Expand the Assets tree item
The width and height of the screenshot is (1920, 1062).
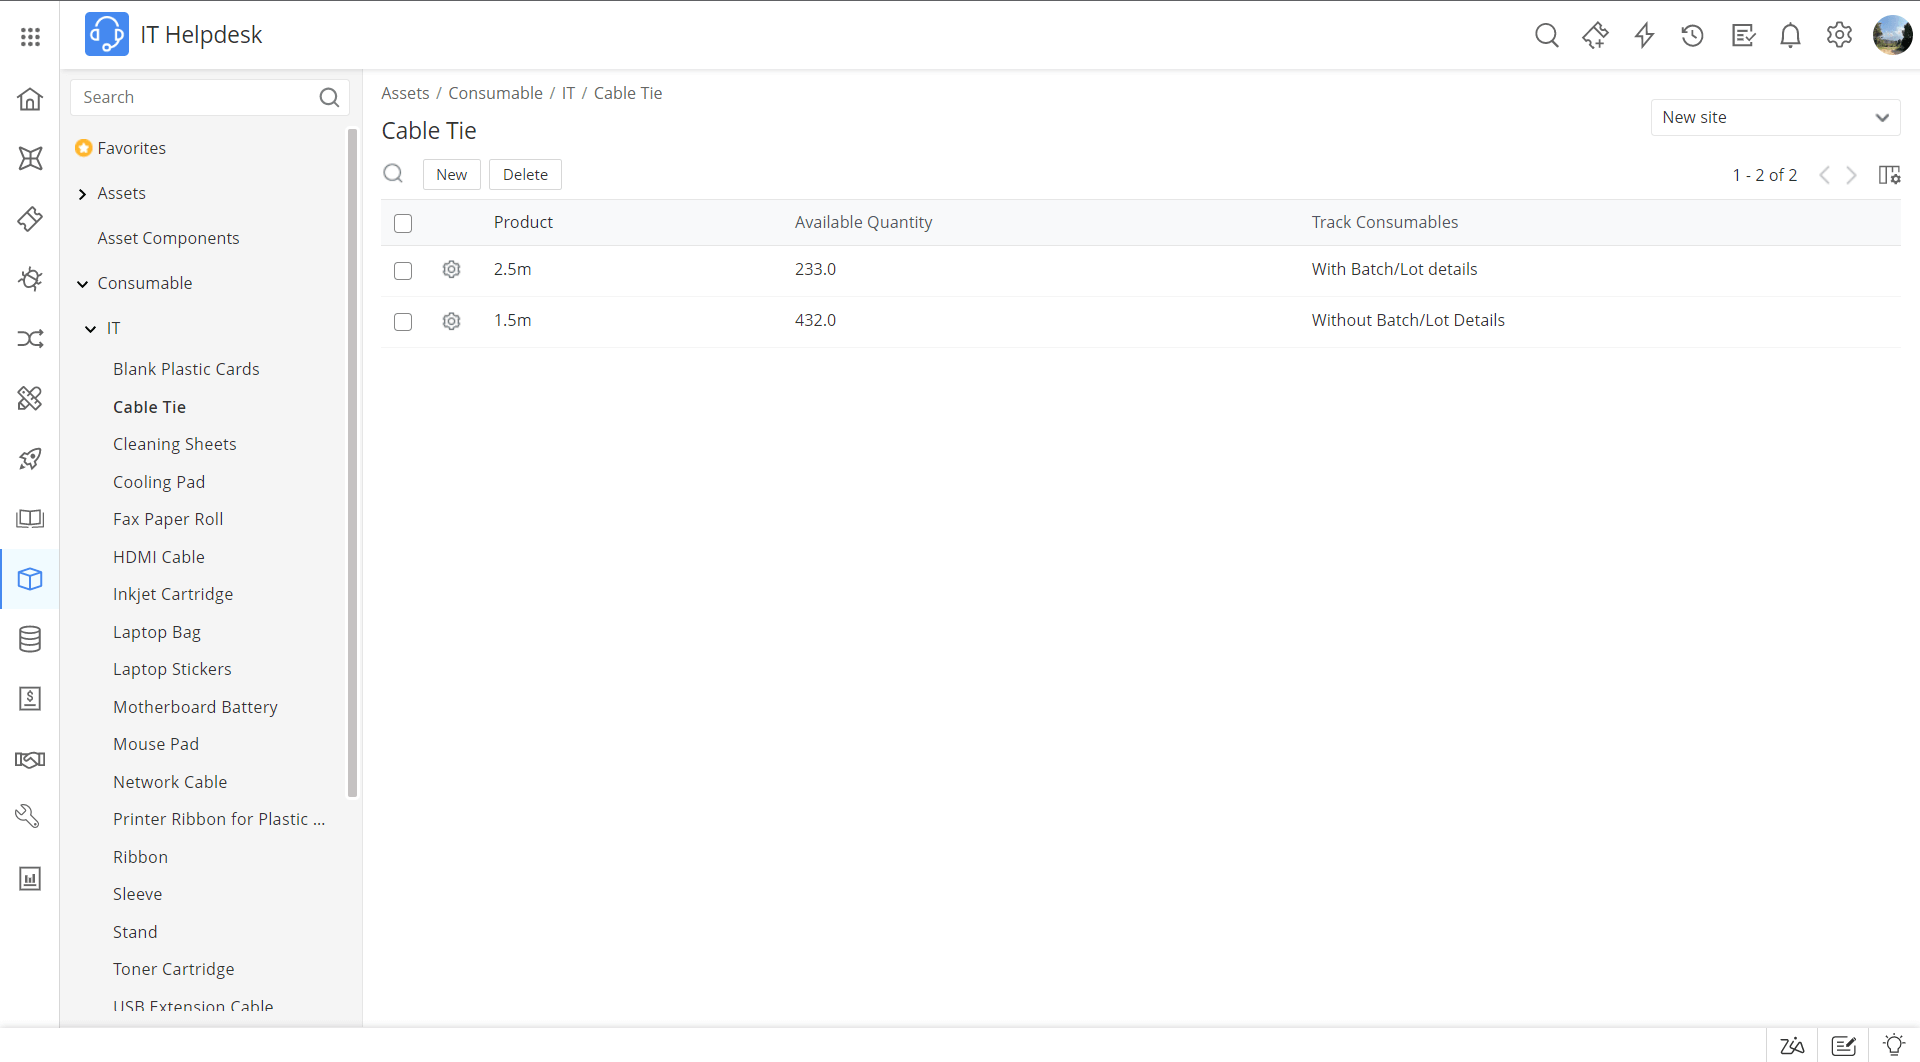click(x=83, y=193)
